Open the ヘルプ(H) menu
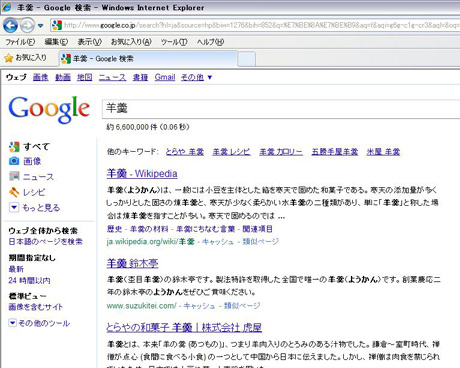The width and height of the screenshot is (460, 368). click(x=210, y=42)
